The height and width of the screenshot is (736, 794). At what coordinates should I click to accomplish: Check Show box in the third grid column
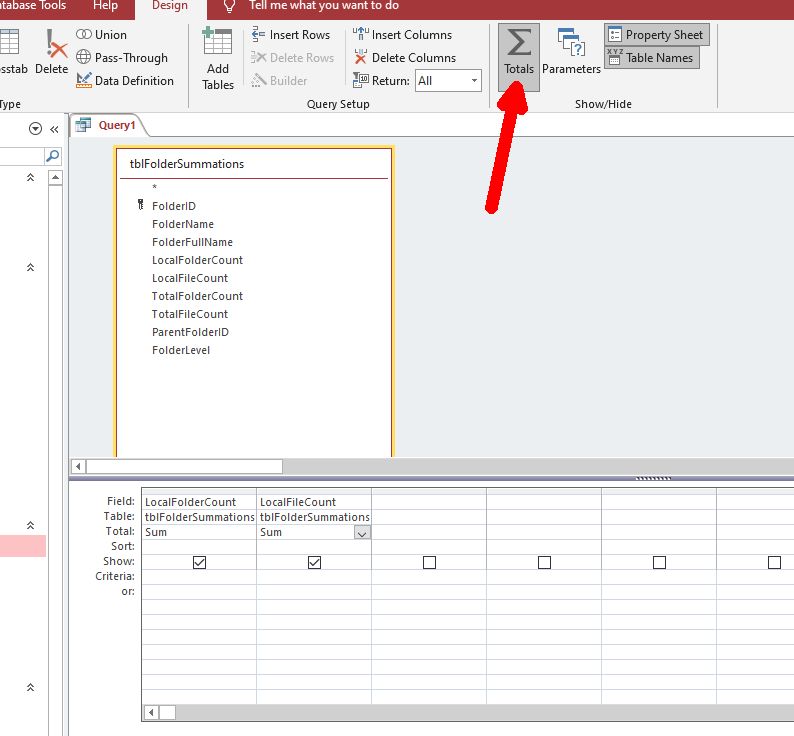click(429, 562)
